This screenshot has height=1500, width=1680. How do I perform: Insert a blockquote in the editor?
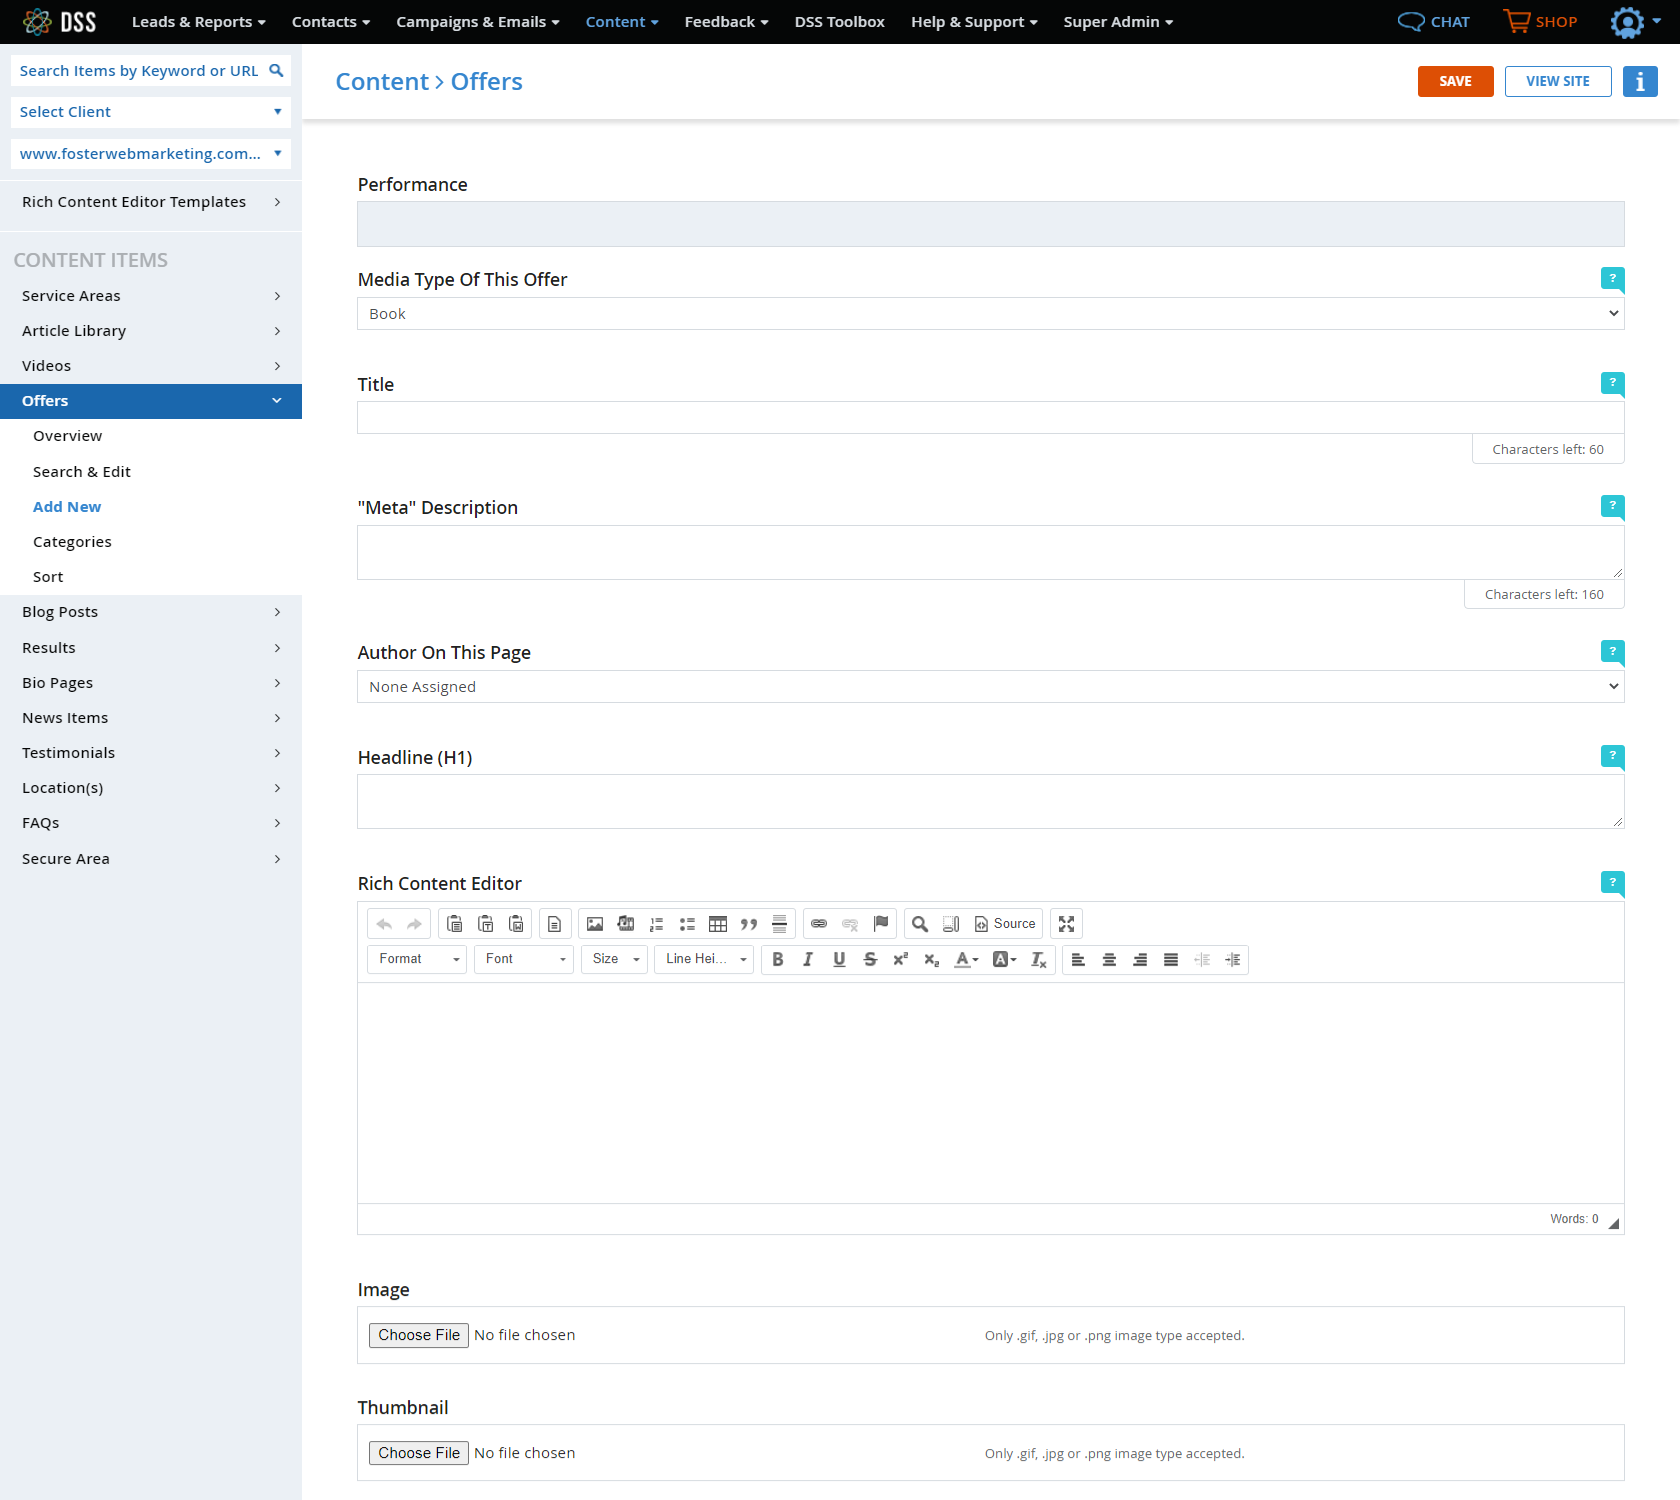click(x=748, y=923)
